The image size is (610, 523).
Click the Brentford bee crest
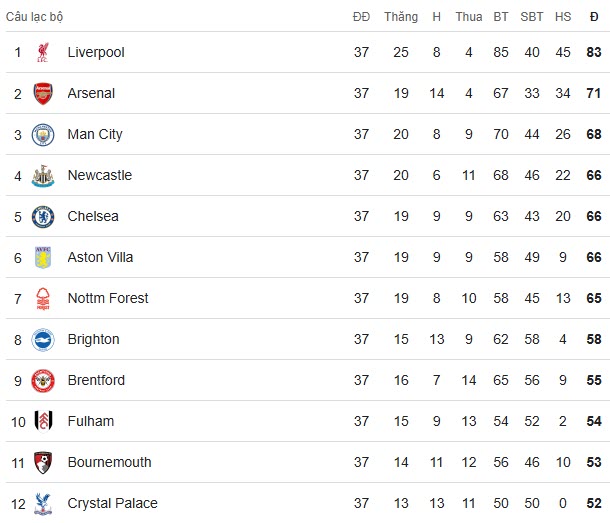[x=43, y=381]
